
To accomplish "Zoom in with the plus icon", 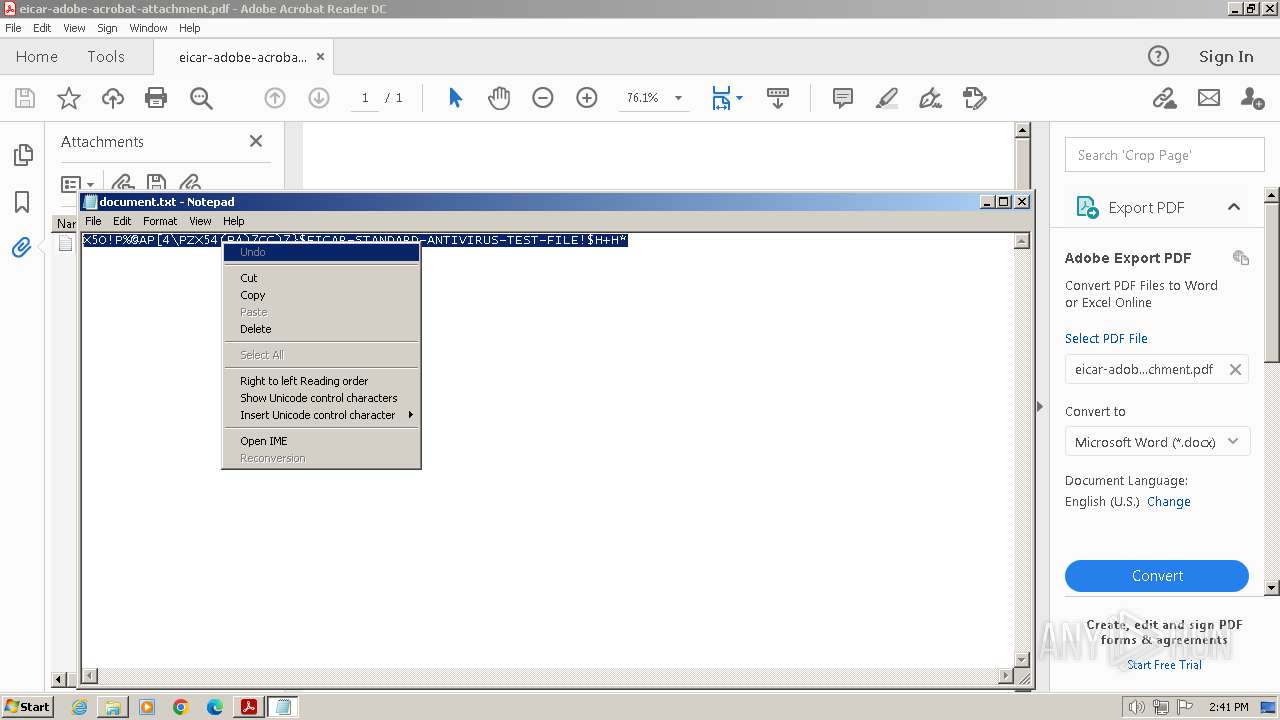I will click(x=587, y=98).
